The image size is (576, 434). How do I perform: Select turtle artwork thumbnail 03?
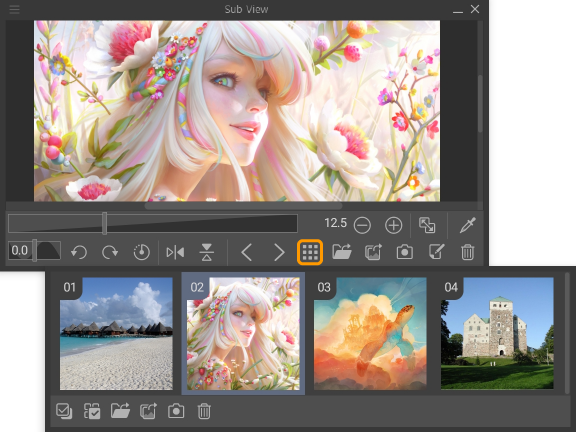click(370, 333)
